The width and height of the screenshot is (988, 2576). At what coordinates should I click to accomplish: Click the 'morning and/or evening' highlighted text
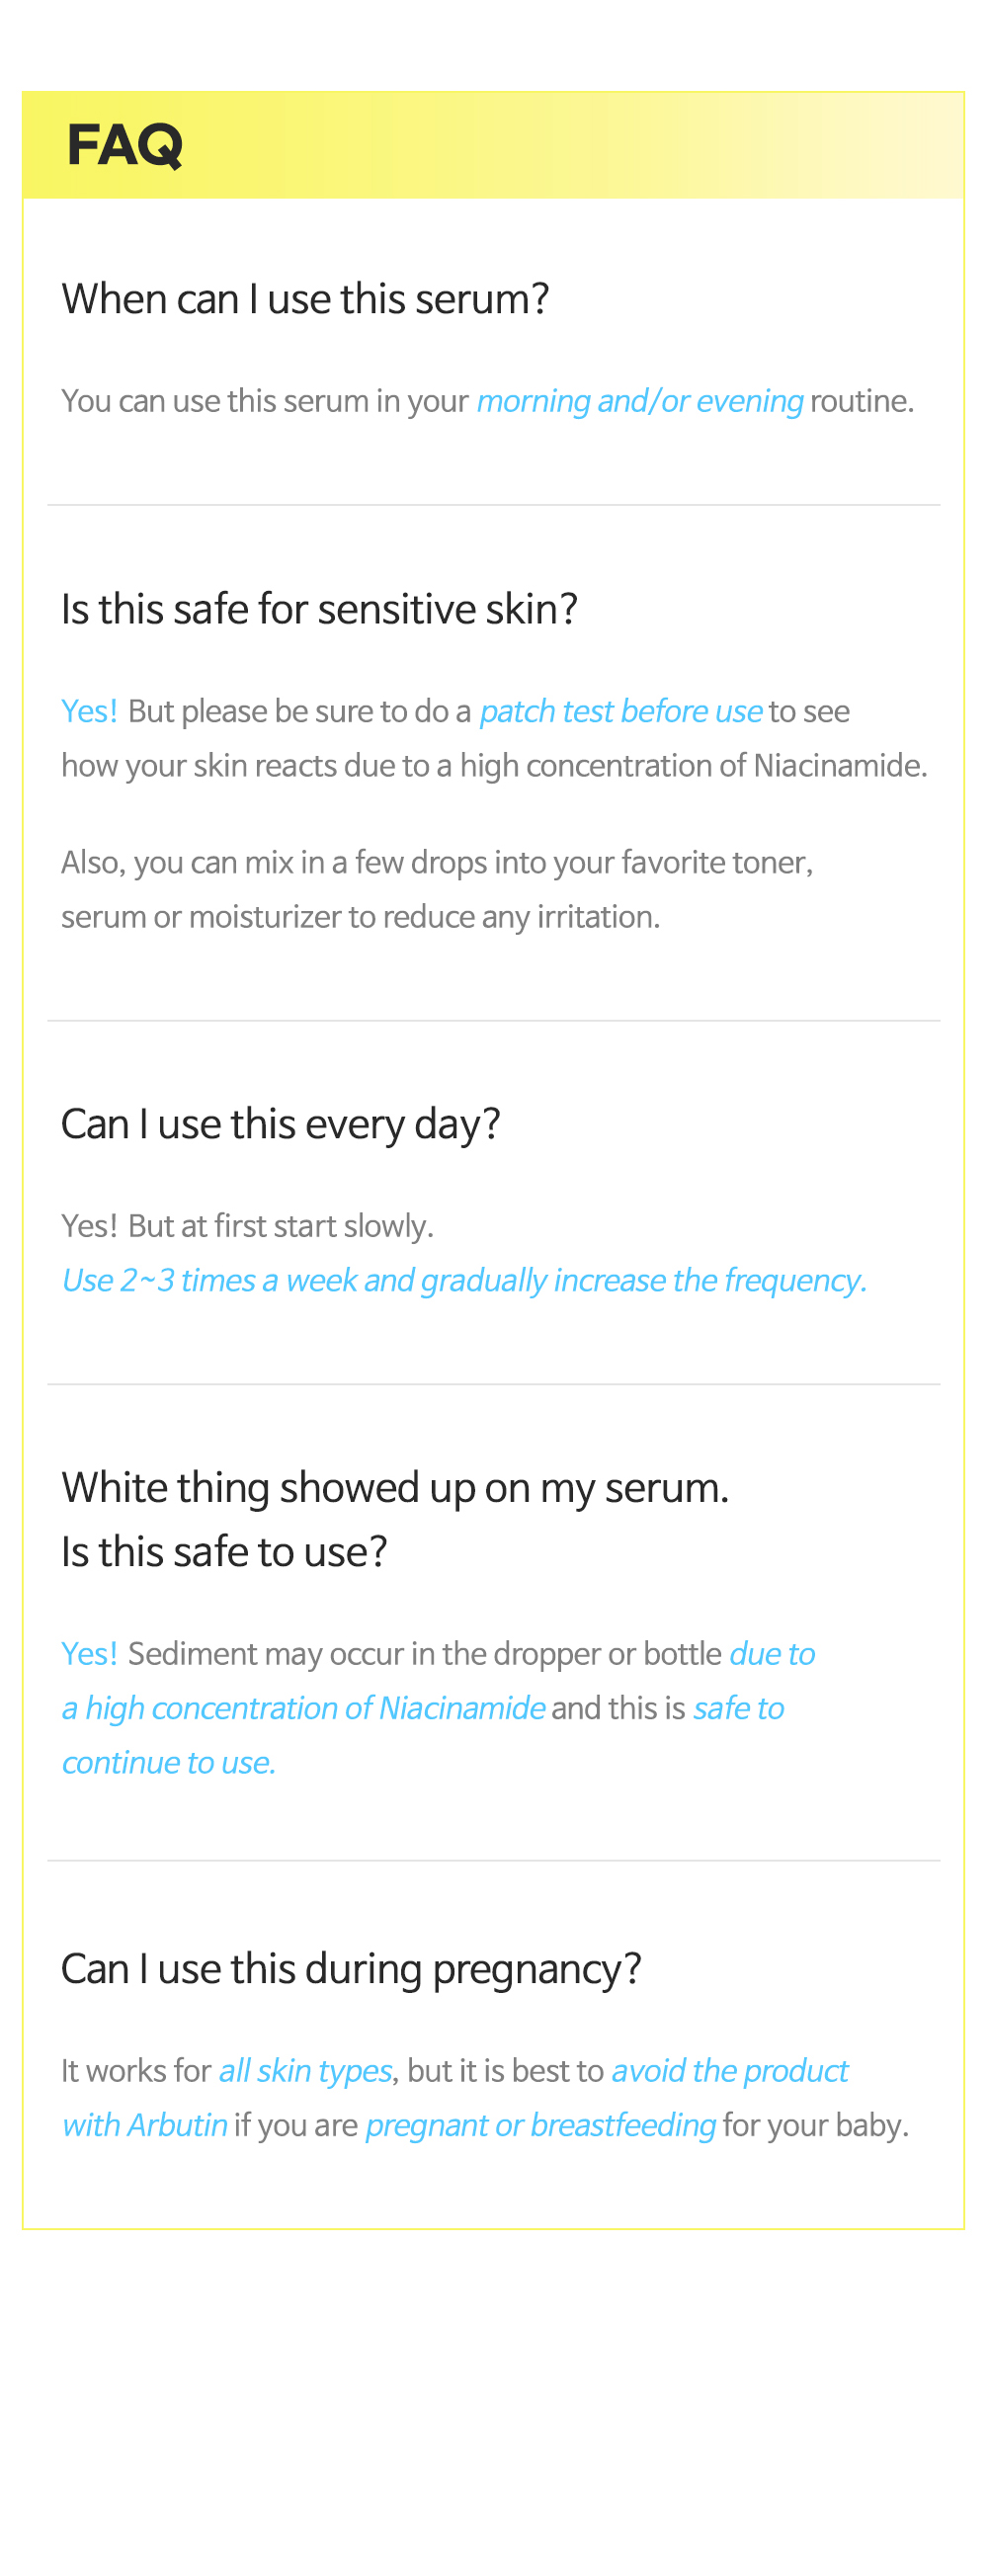coord(640,401)
